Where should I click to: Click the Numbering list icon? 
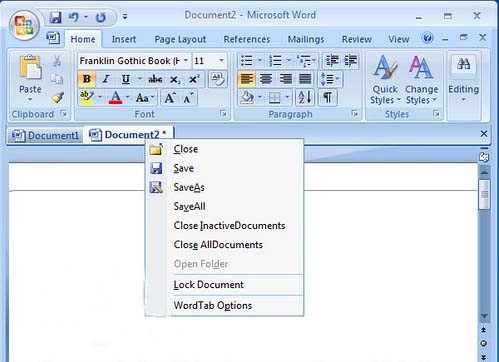pyautogui.click(x=276, y=61)
